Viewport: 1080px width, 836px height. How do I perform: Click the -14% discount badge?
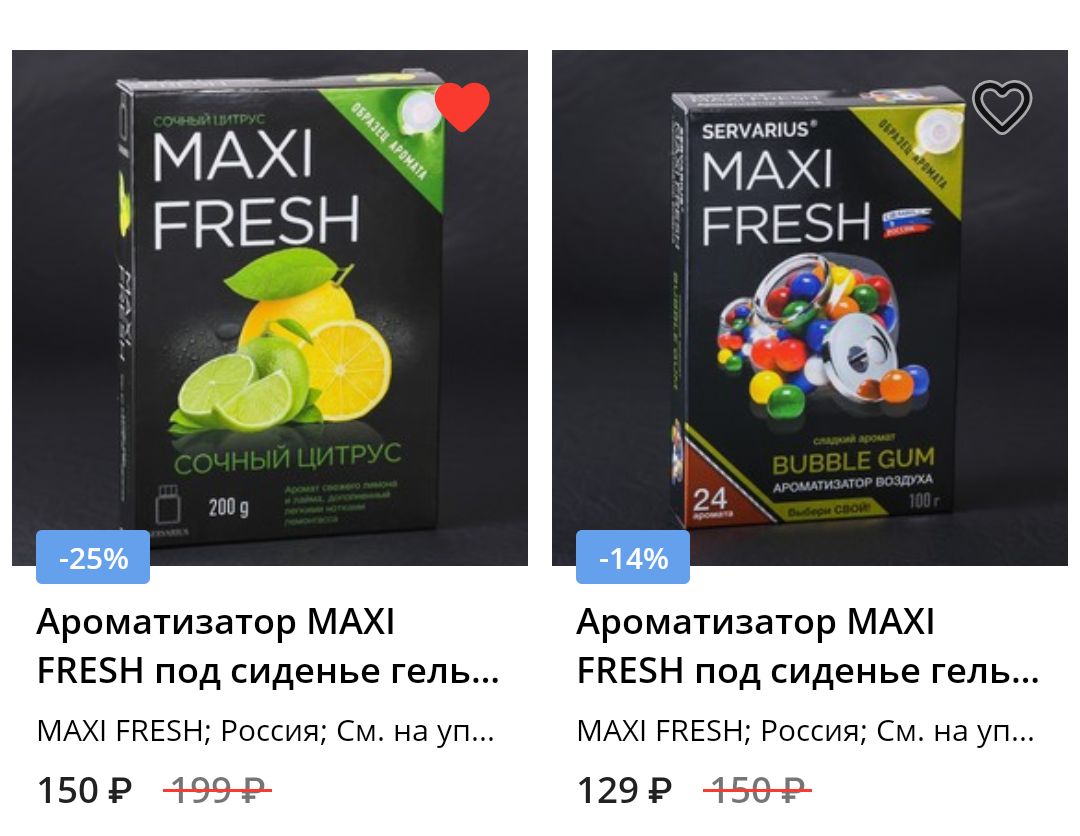[633, 557]
